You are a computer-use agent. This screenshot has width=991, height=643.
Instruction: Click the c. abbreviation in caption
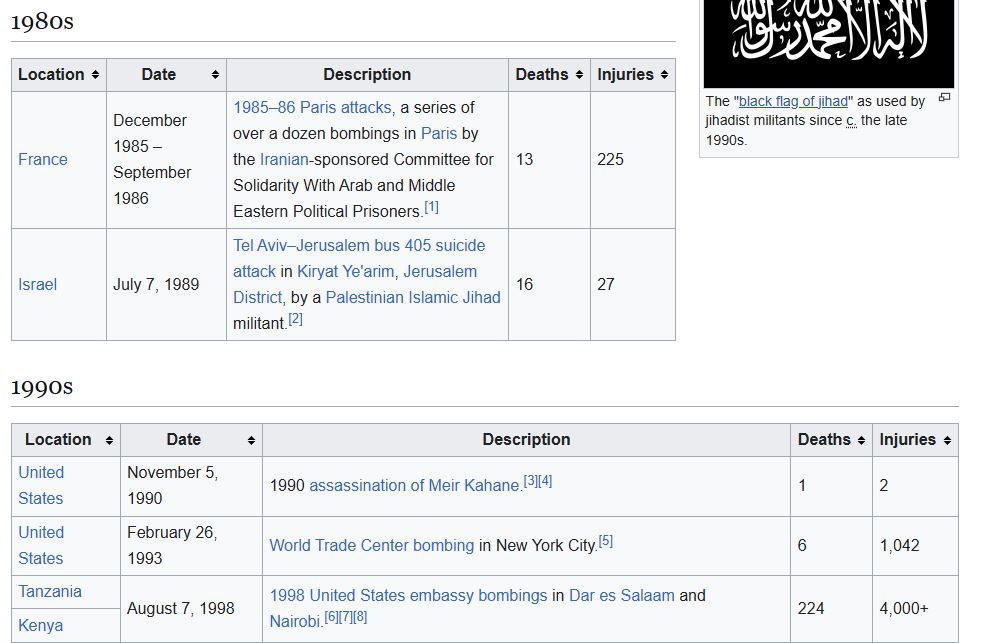851,120
